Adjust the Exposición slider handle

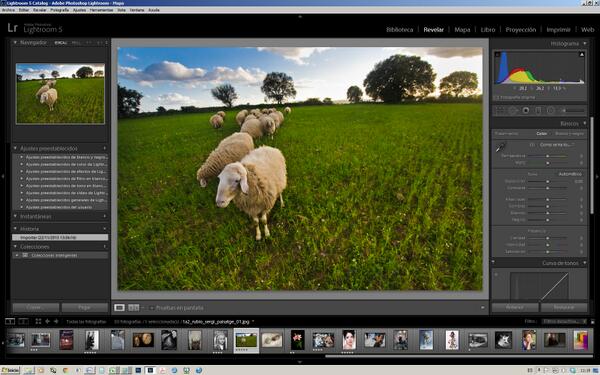pos(548,181)
